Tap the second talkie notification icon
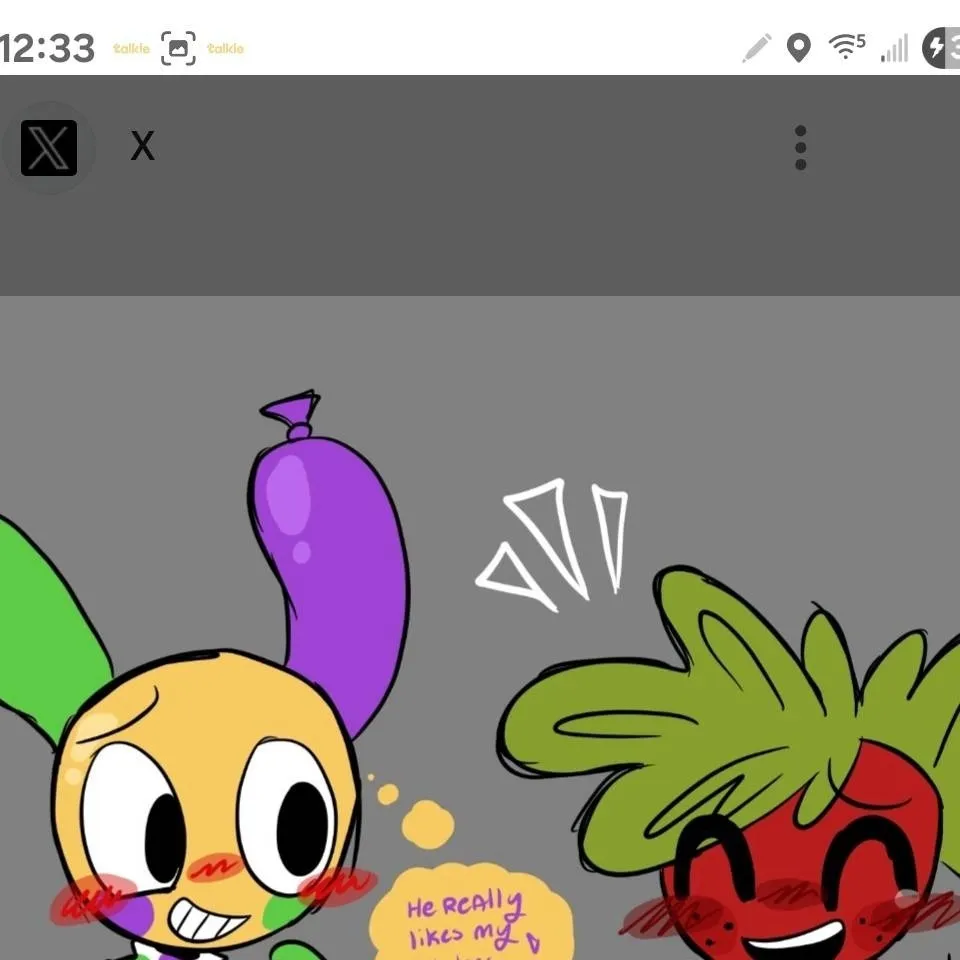Screen dimensions: 960x960 [x=225, y=48]
